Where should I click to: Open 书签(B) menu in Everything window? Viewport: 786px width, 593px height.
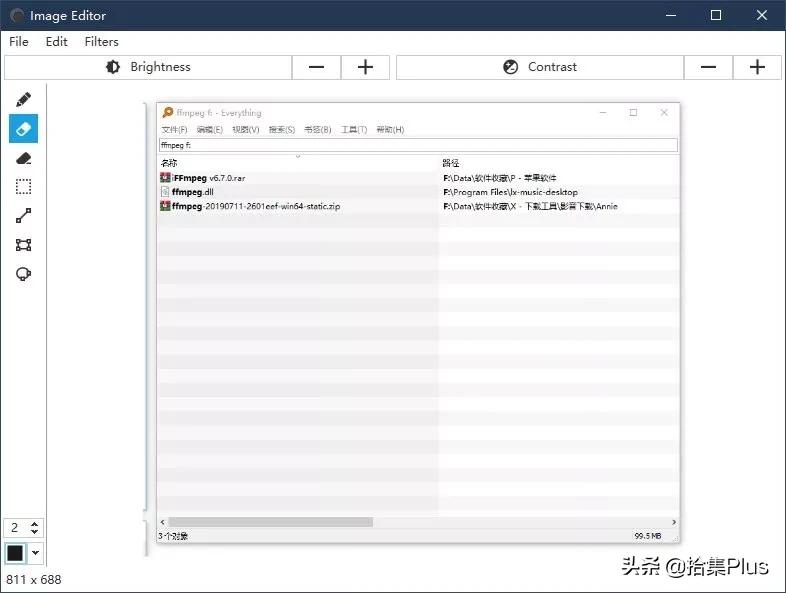click(x=318, y=130)
